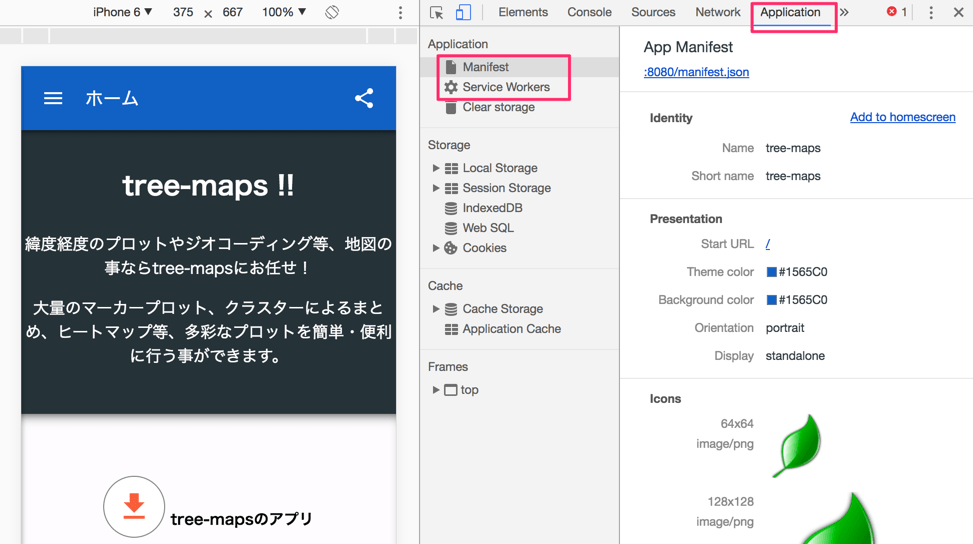Click the red error count indicator
973x544 pixels.
point(897,12)
